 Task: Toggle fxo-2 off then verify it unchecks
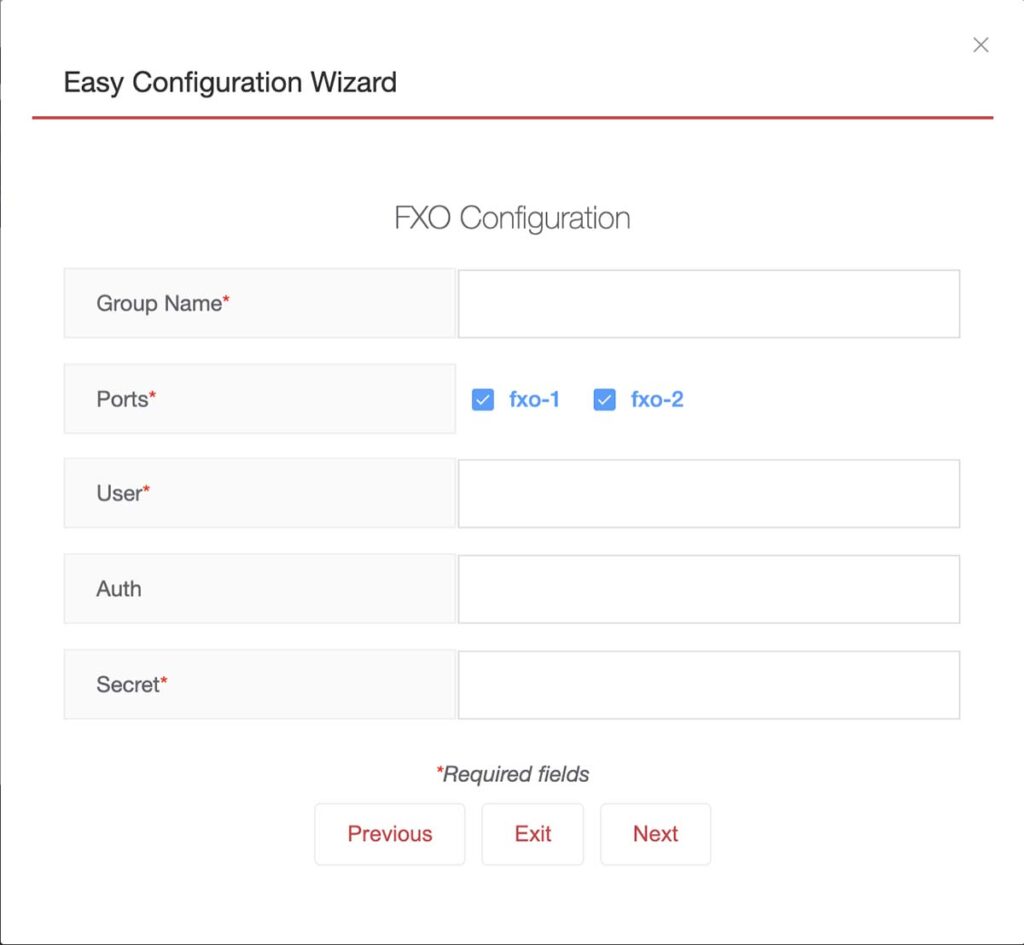coord(604,399)
